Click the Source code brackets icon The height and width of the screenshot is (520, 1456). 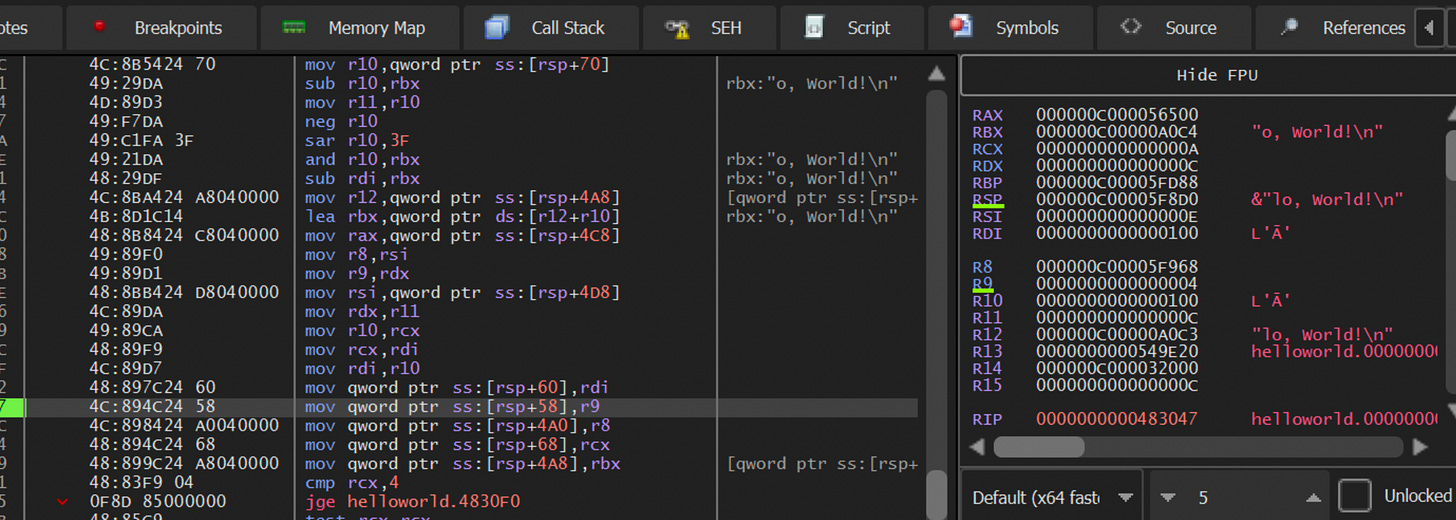tap(1131, 27)
